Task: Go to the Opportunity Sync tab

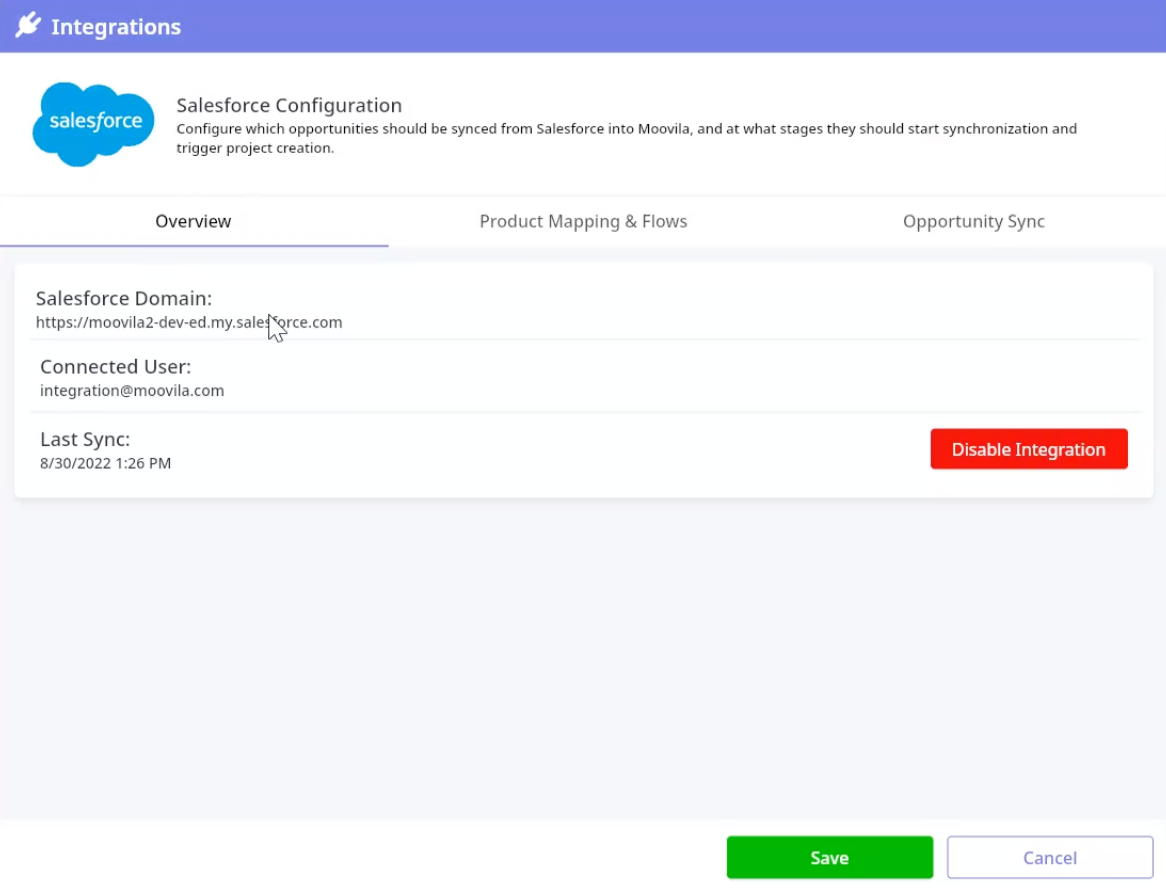Action: [x=973, y=221]
